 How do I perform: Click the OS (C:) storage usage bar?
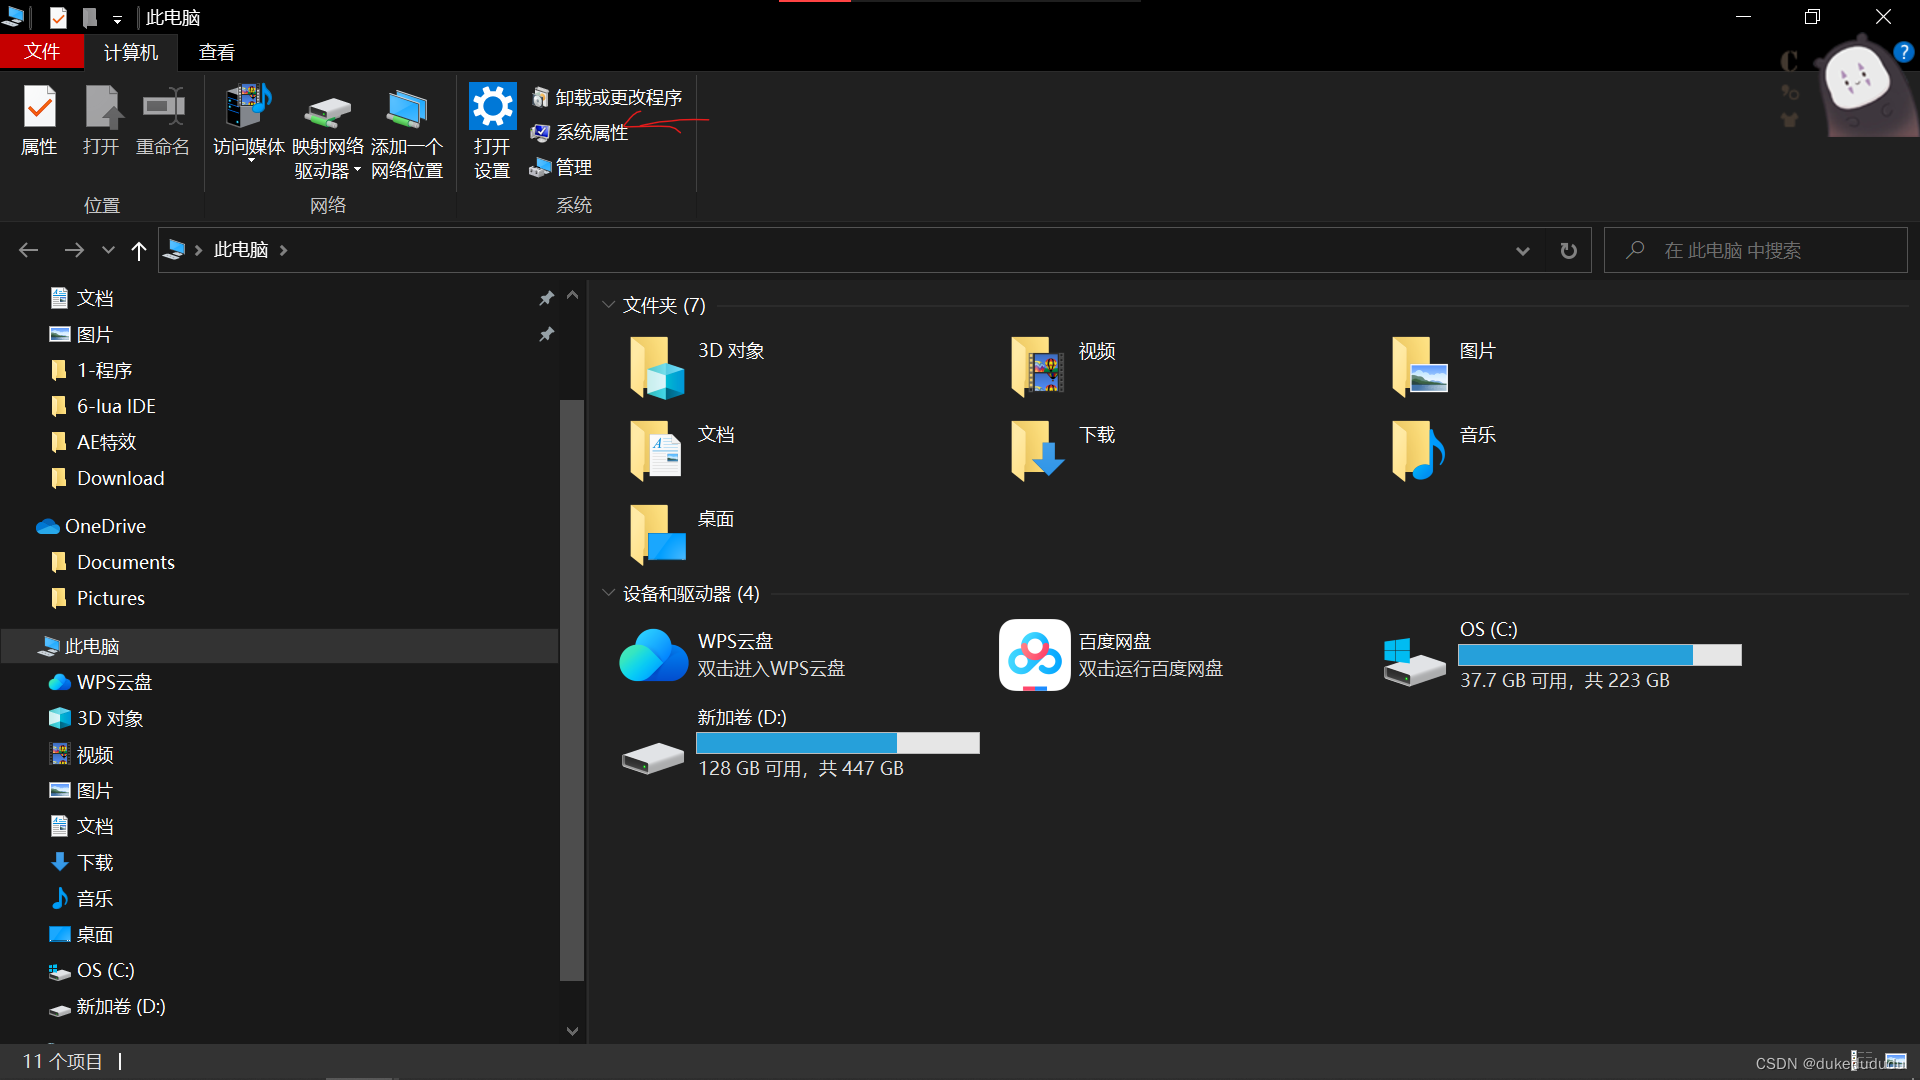point(1599,655)
